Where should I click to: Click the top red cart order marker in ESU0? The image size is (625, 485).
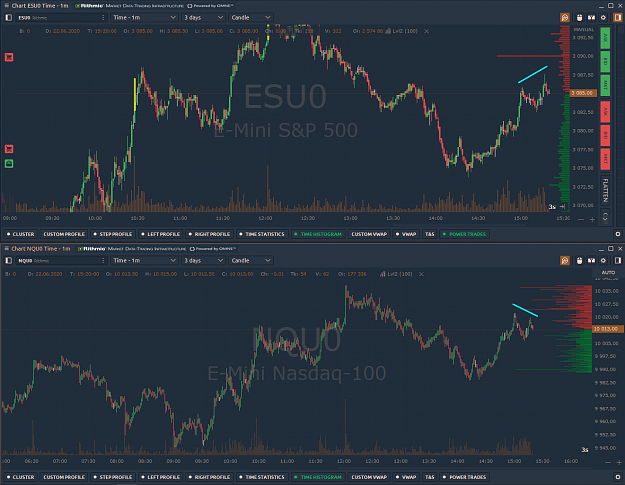pyautogui.click(x=9, y=57)
